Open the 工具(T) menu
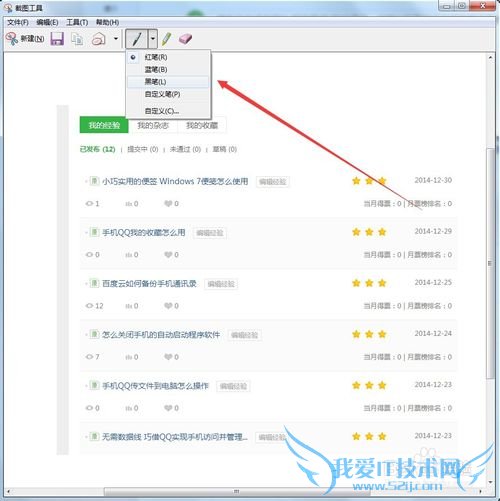 tap(77, 22)
